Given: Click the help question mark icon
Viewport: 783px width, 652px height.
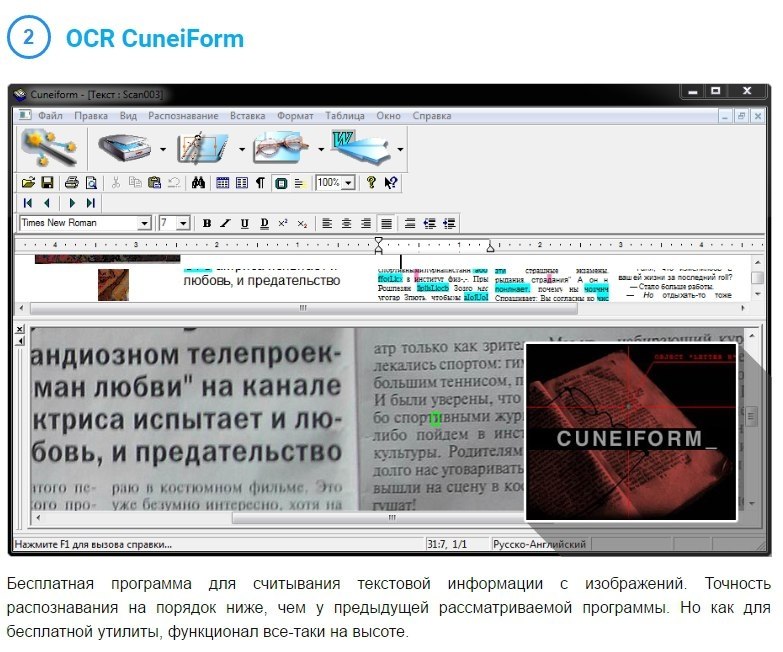Looking at the screenshot, I should click(371, 183).
